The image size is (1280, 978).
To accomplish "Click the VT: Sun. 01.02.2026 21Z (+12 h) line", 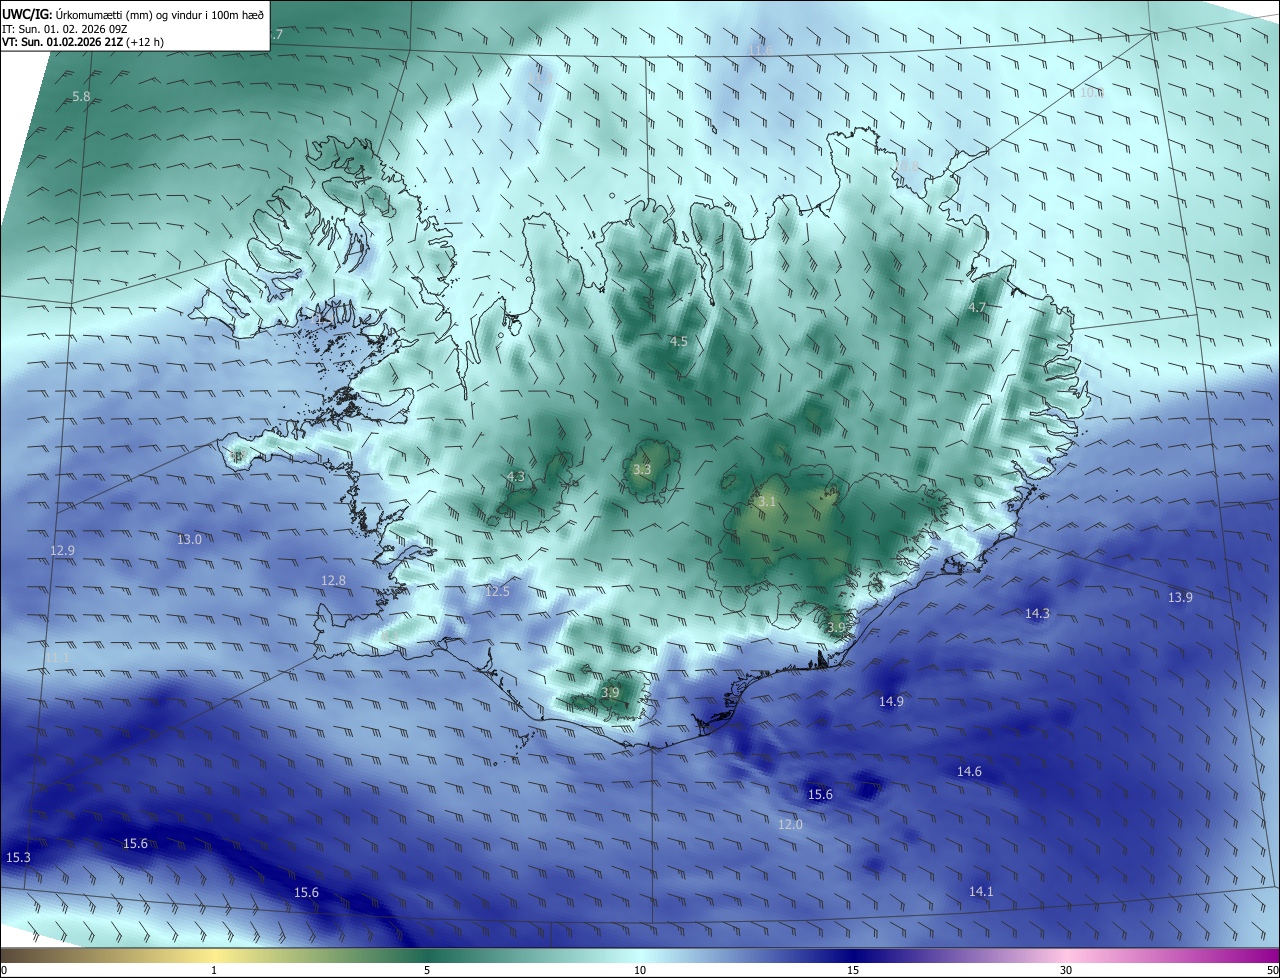I will click(83, 43).
